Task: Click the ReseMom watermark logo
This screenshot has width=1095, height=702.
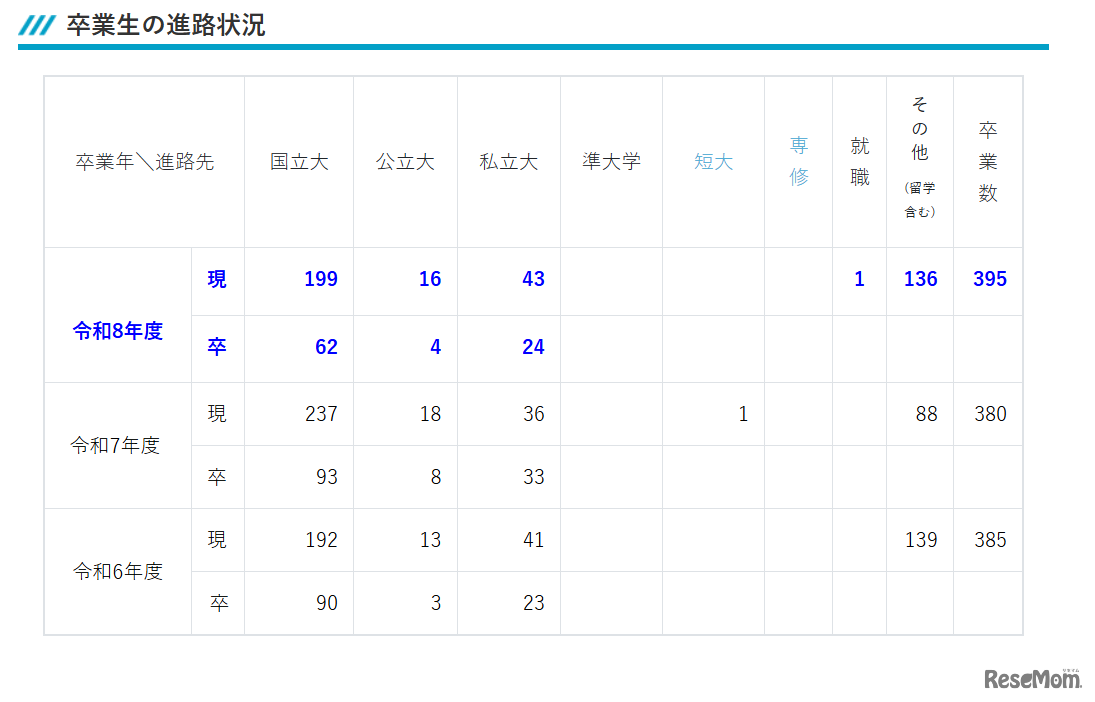Action: (x=1033, y=679)
